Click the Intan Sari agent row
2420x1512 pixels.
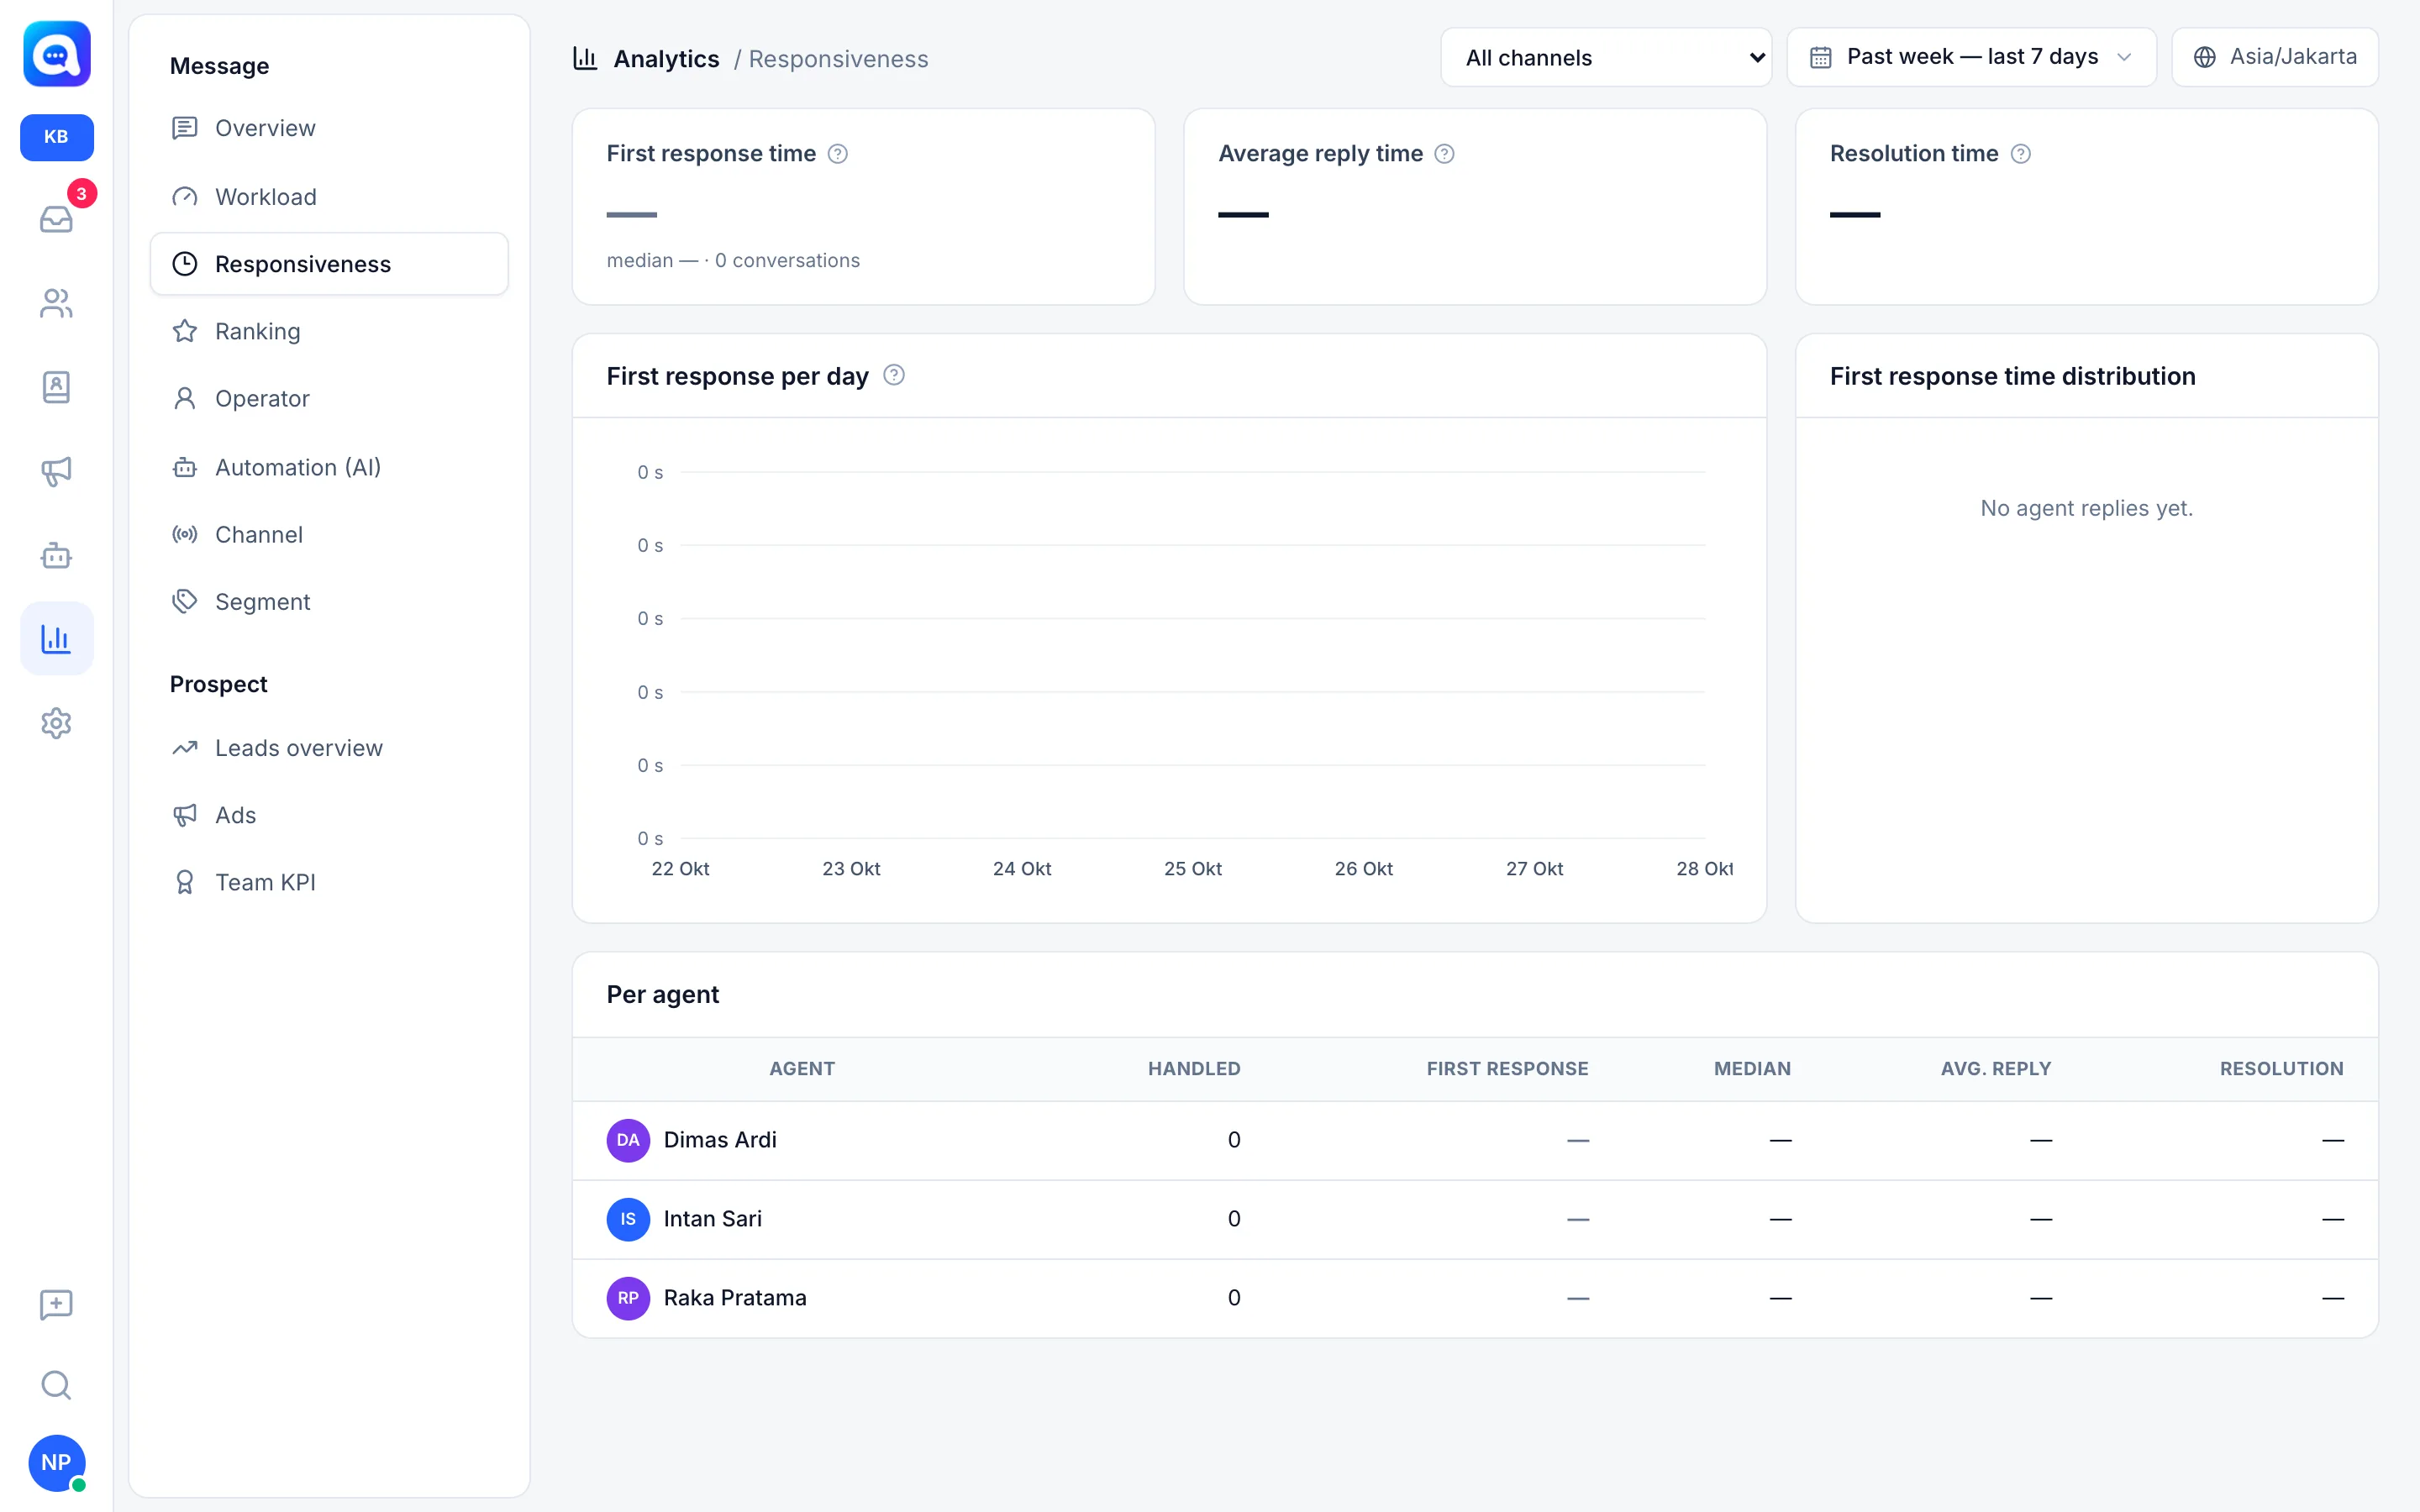[x=1475, y=1219]
